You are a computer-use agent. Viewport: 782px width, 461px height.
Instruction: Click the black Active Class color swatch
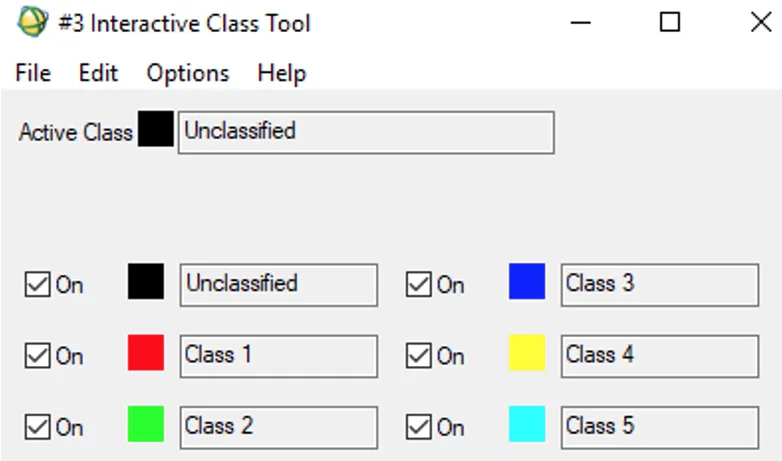(156, 129)
